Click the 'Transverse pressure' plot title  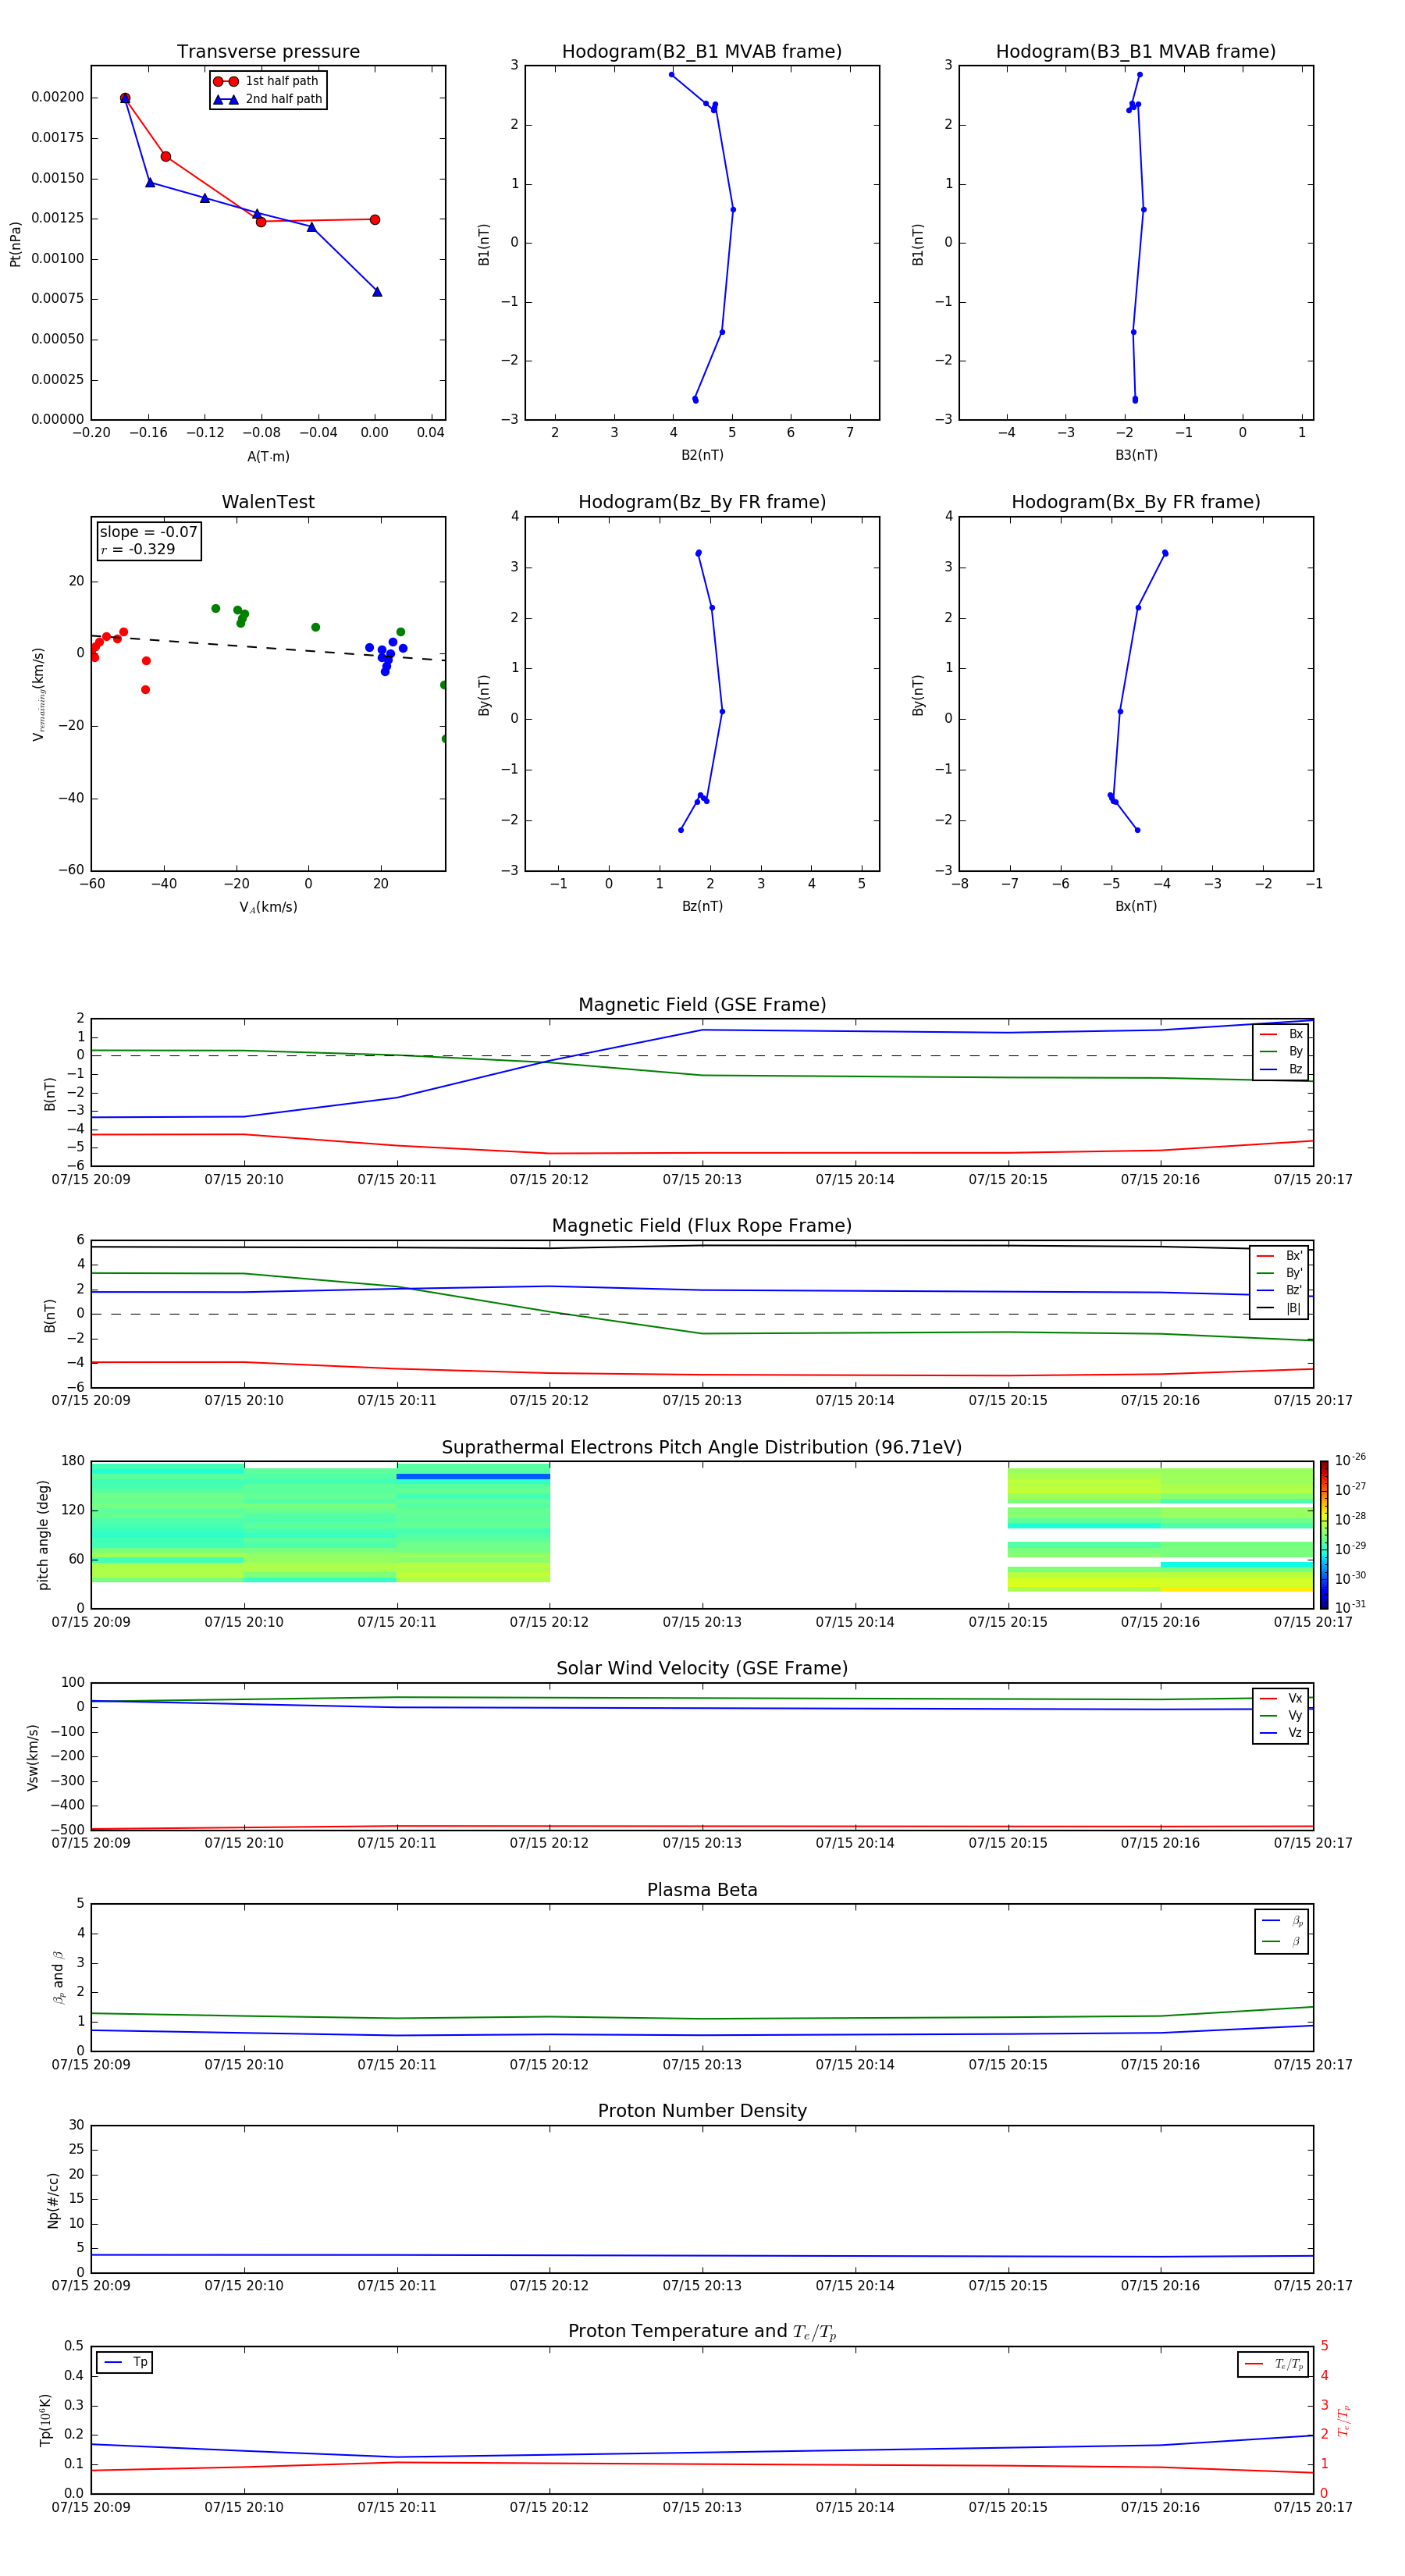pyautogui.click(x=268, y=52)
